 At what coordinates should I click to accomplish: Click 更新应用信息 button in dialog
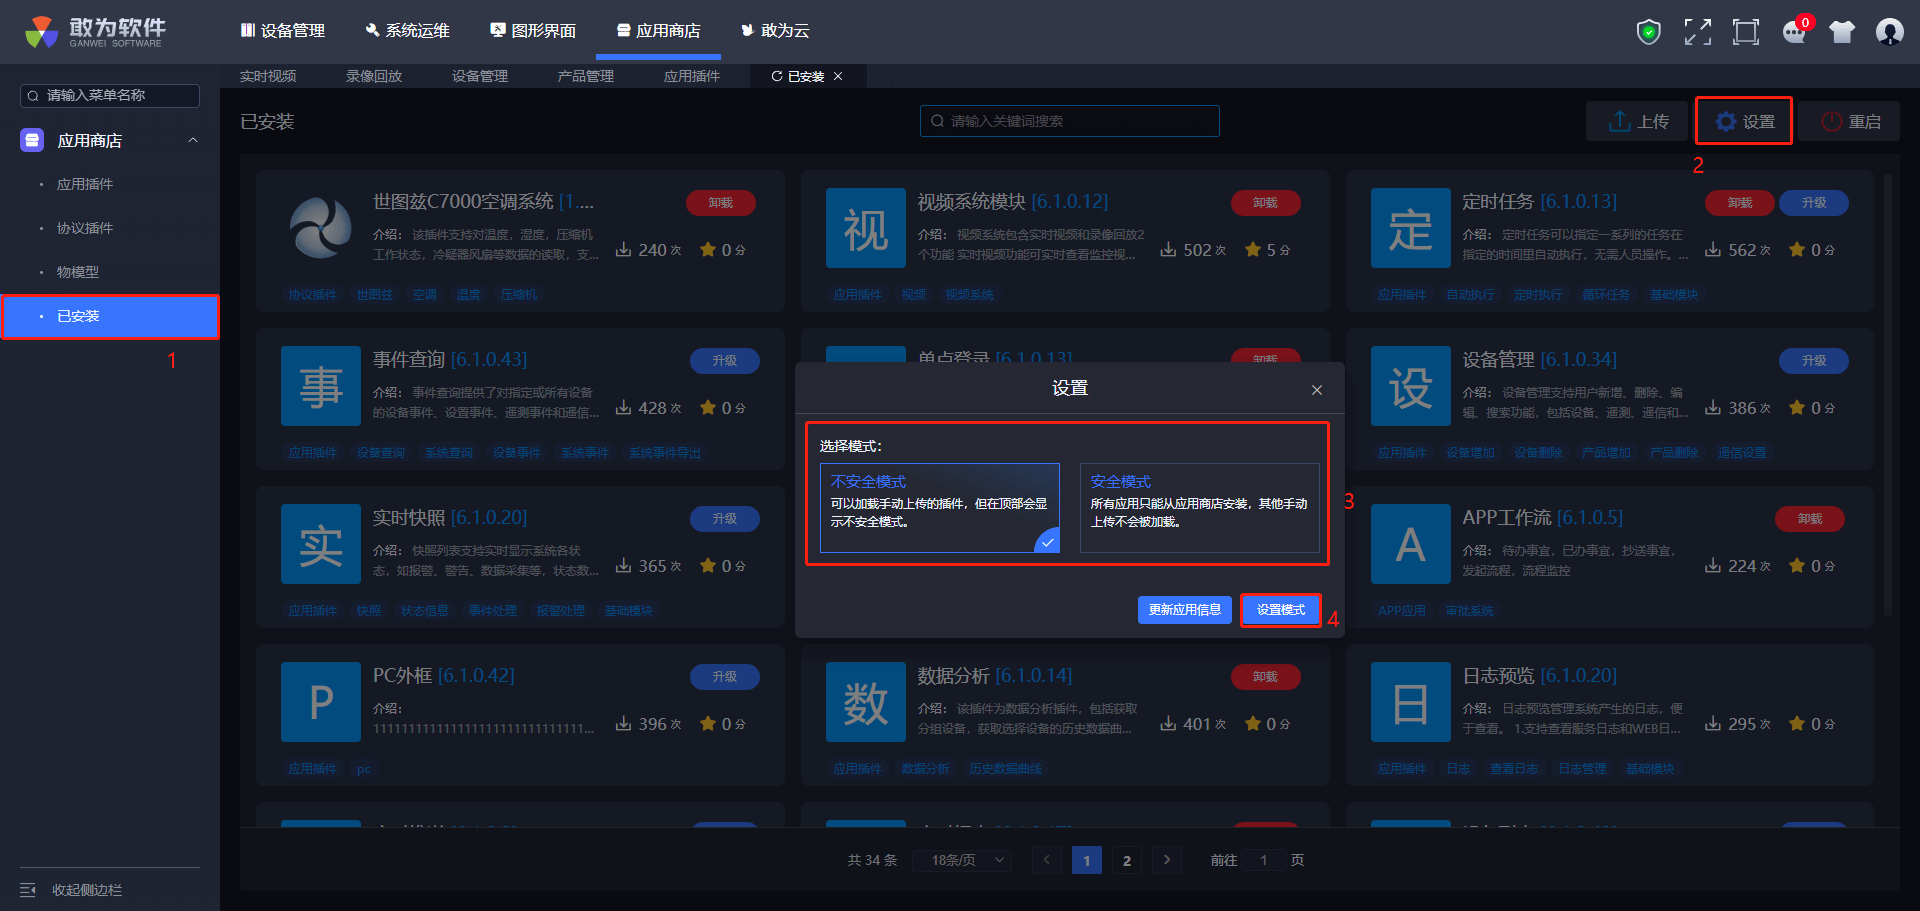1185,610
